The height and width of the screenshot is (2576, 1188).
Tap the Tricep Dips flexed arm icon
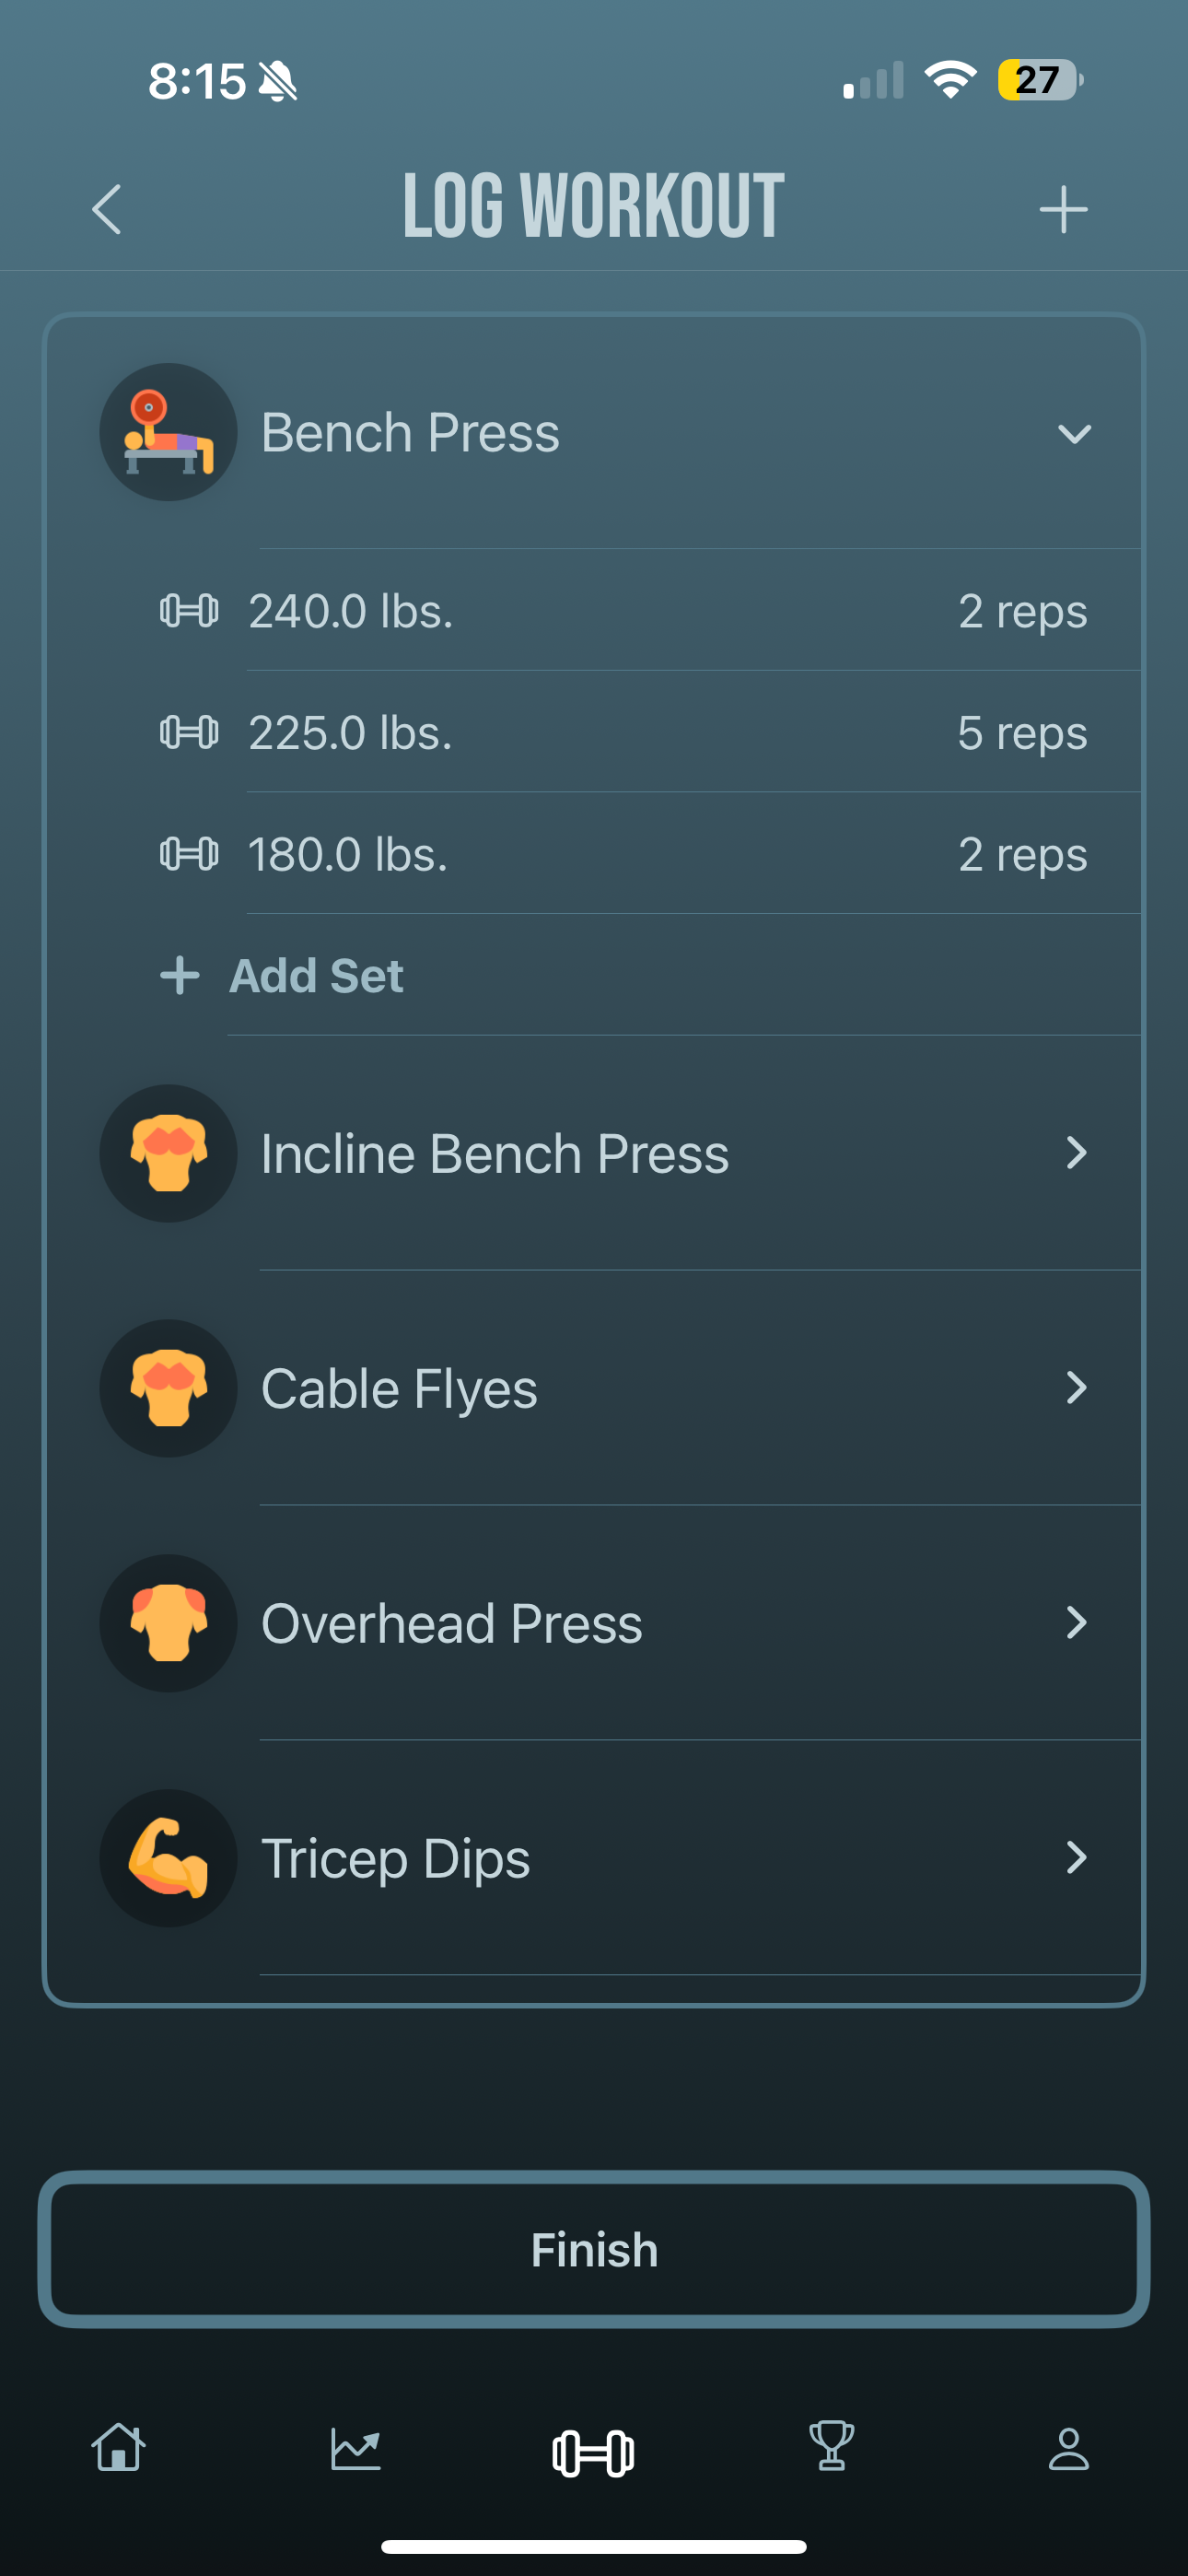click(168, 1858)
